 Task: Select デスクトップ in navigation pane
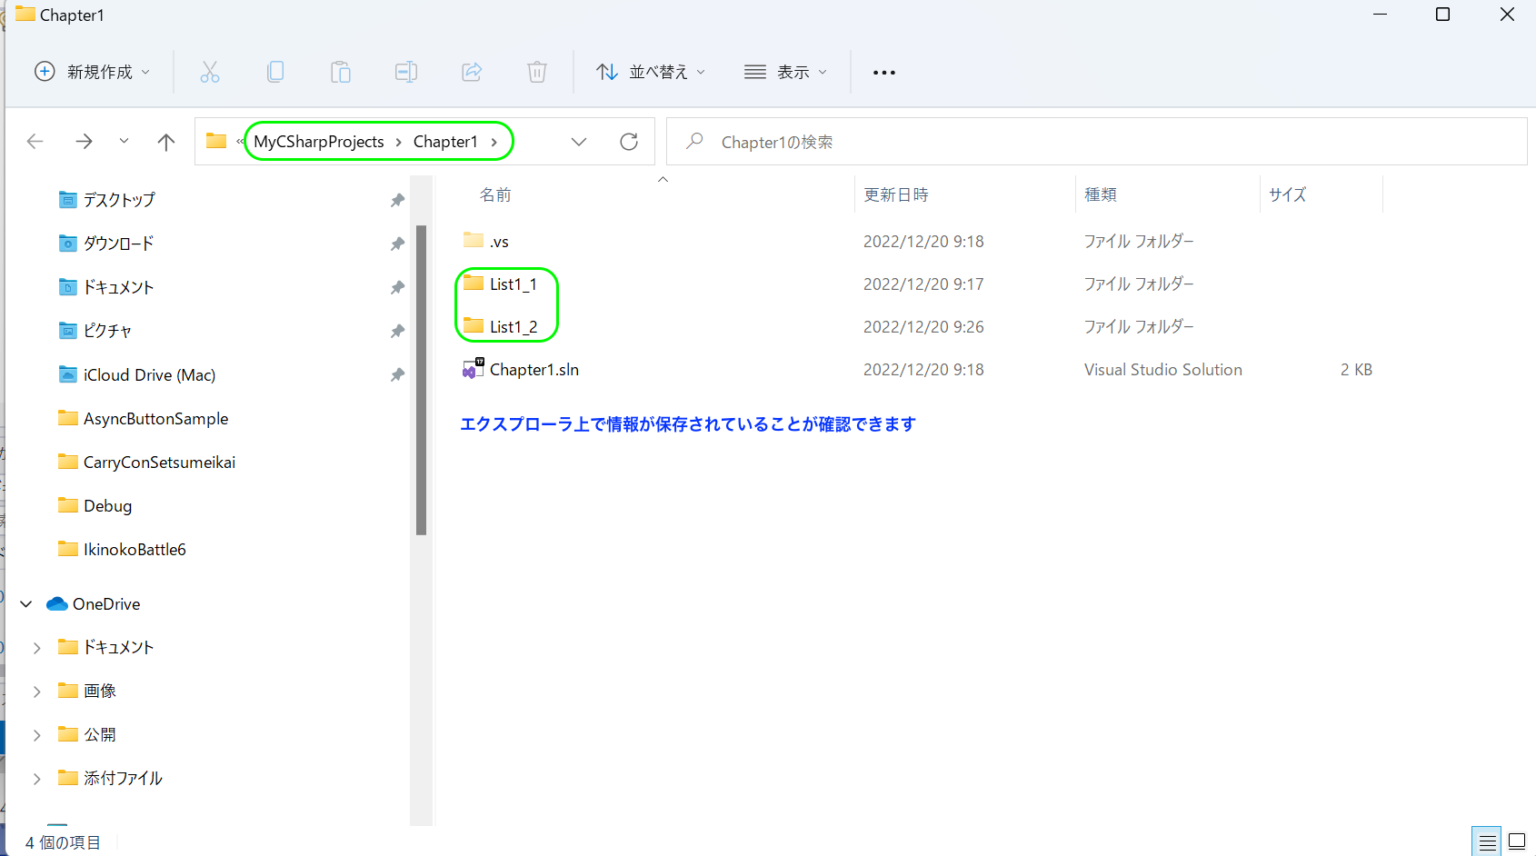click(x=119, y=200)
